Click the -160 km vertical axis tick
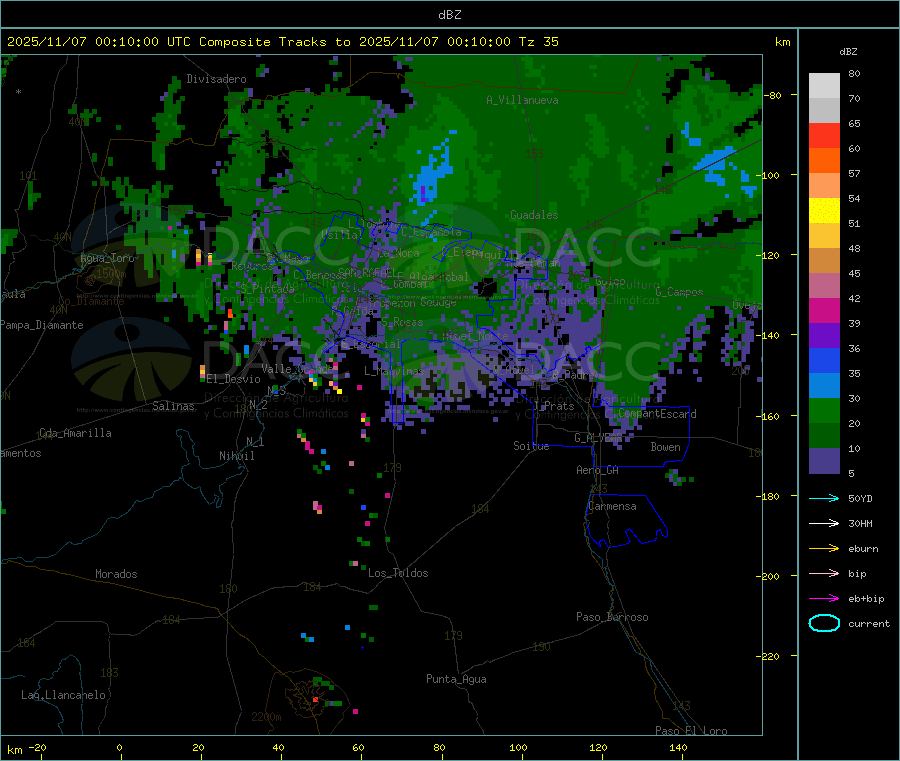 [x=770, y=416]
